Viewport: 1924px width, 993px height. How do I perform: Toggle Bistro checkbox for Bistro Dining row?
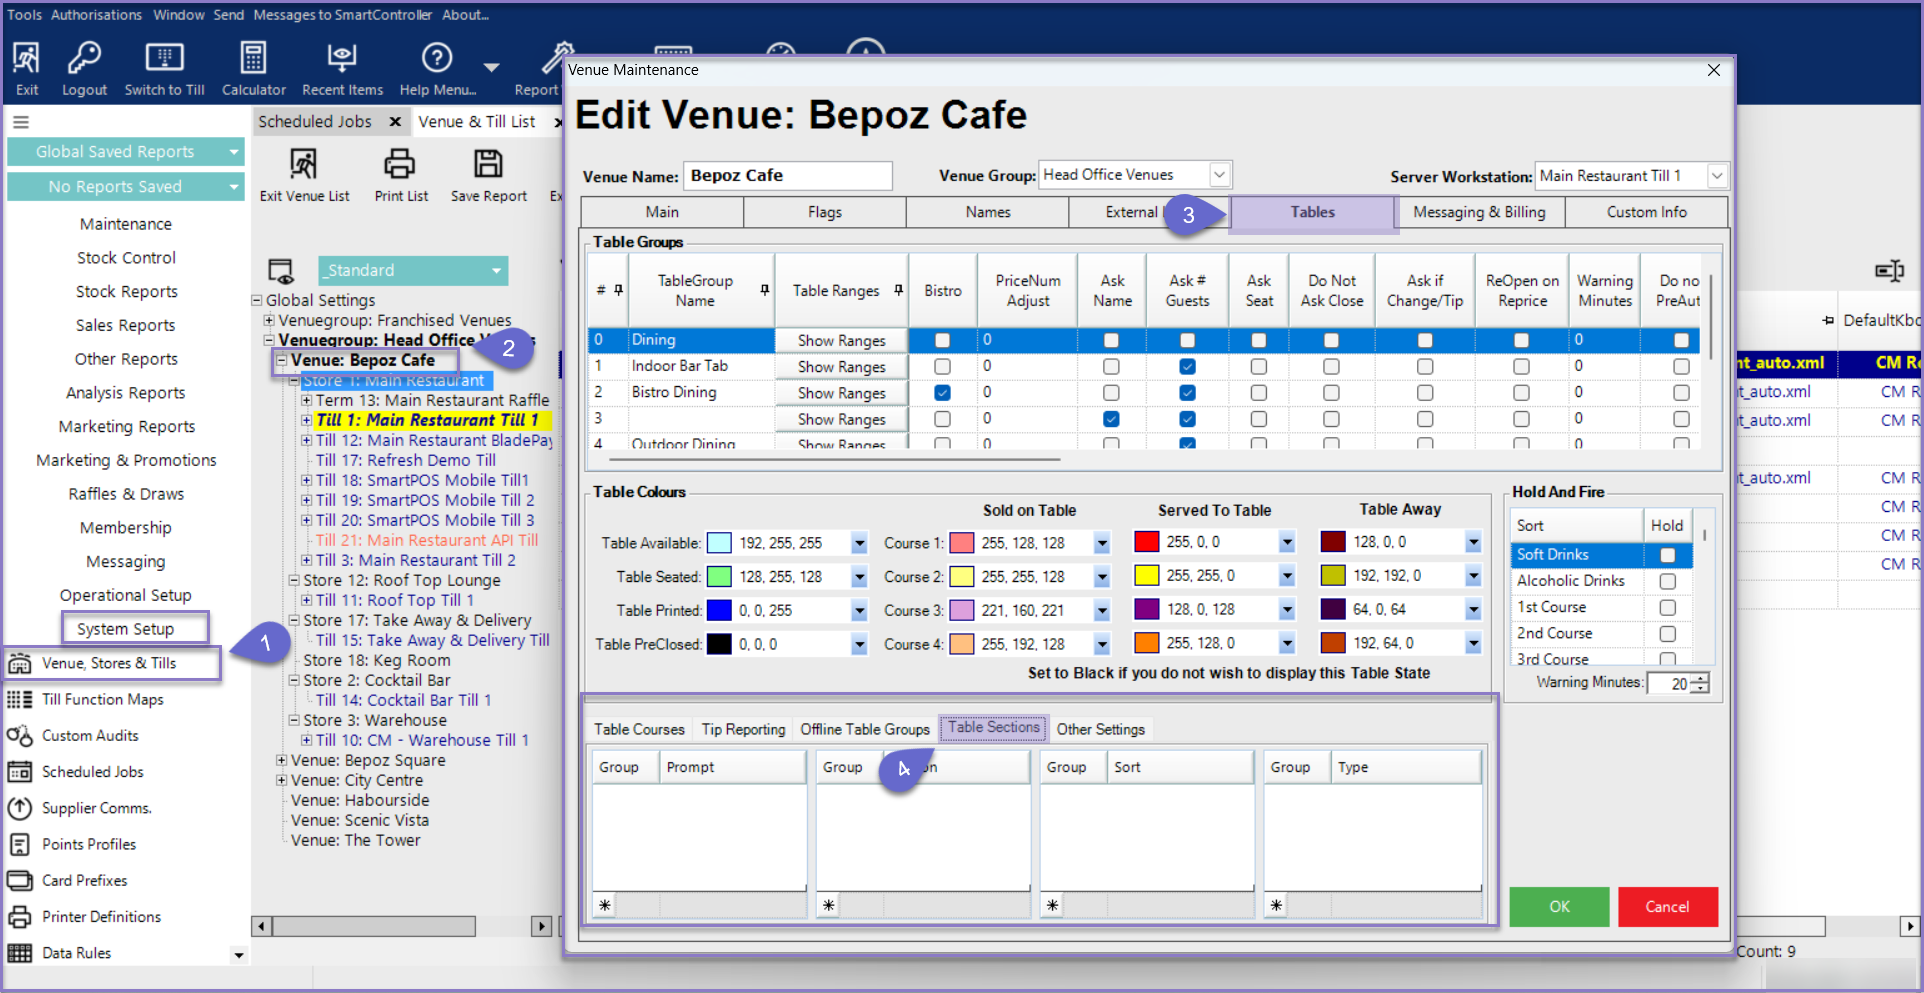click(942, 393)
